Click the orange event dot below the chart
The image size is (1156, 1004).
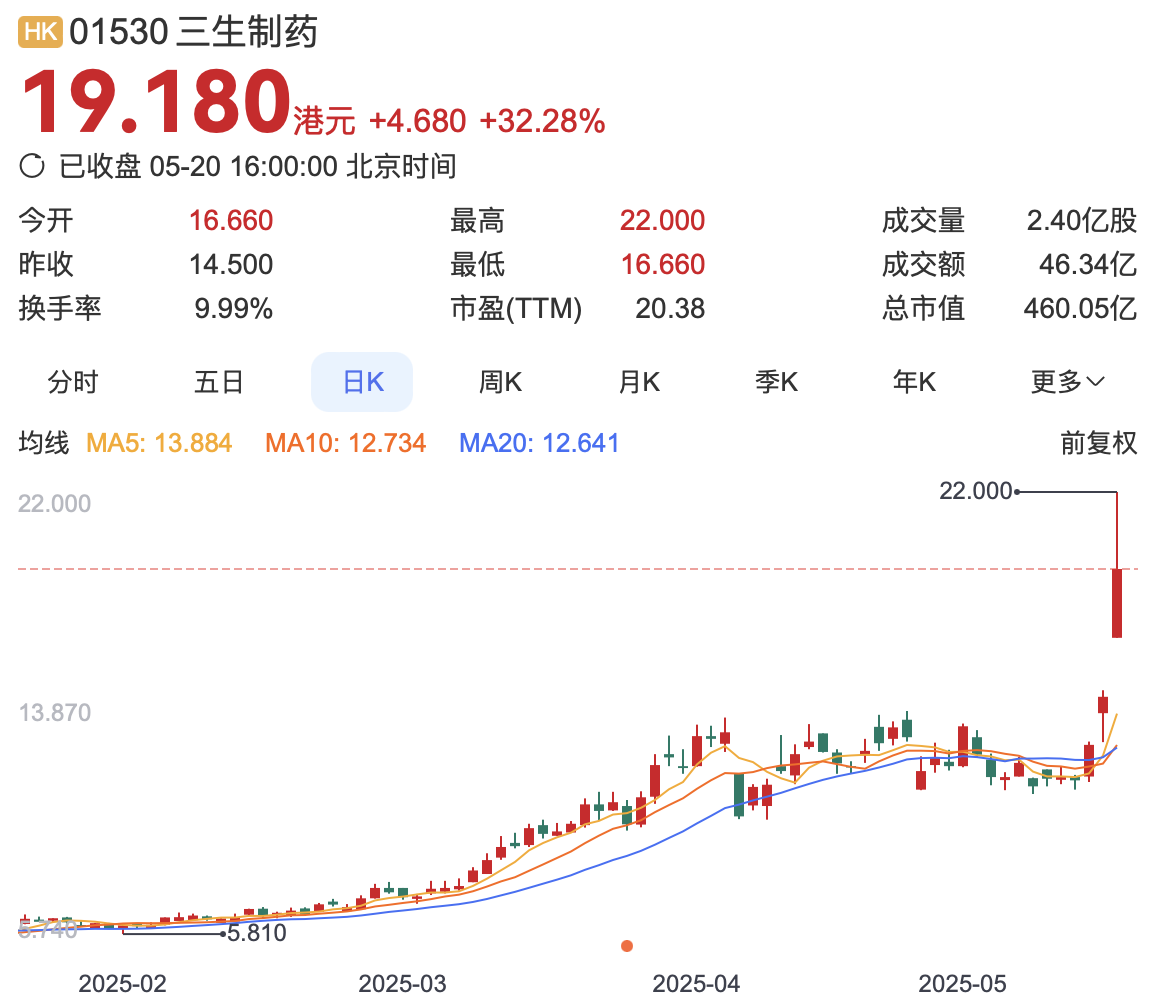(x=627, y=946)
